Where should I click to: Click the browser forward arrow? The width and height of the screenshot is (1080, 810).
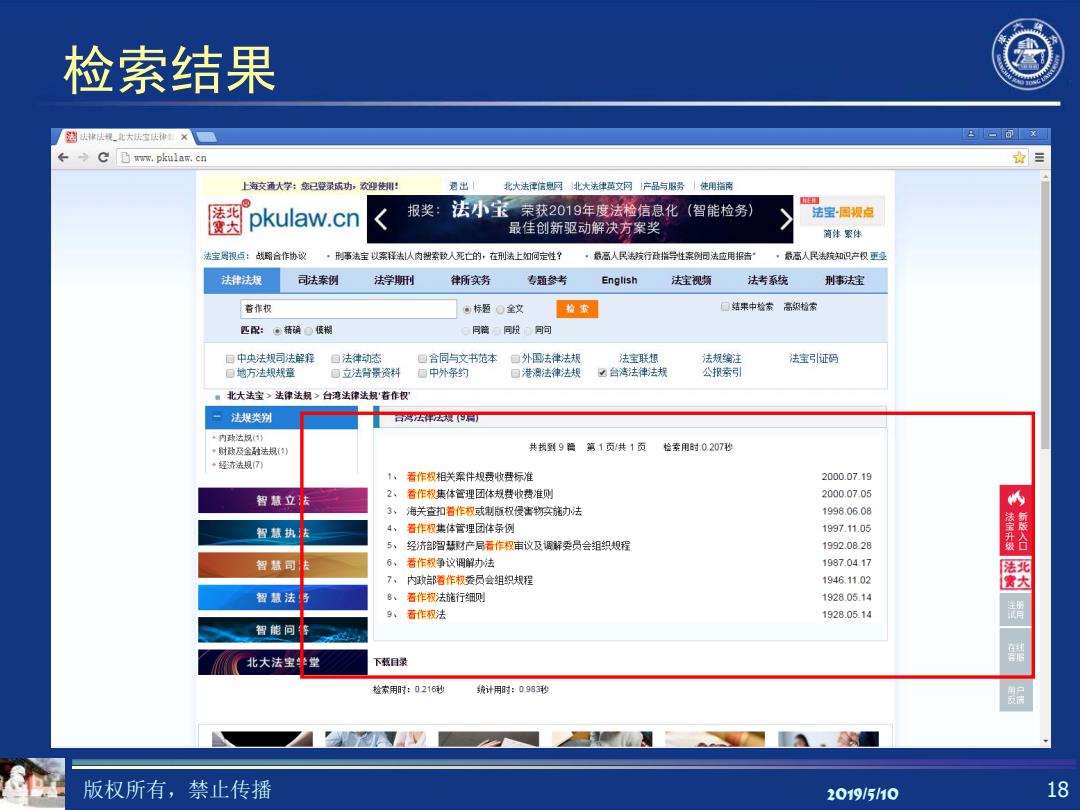click(x=83, y=158)
